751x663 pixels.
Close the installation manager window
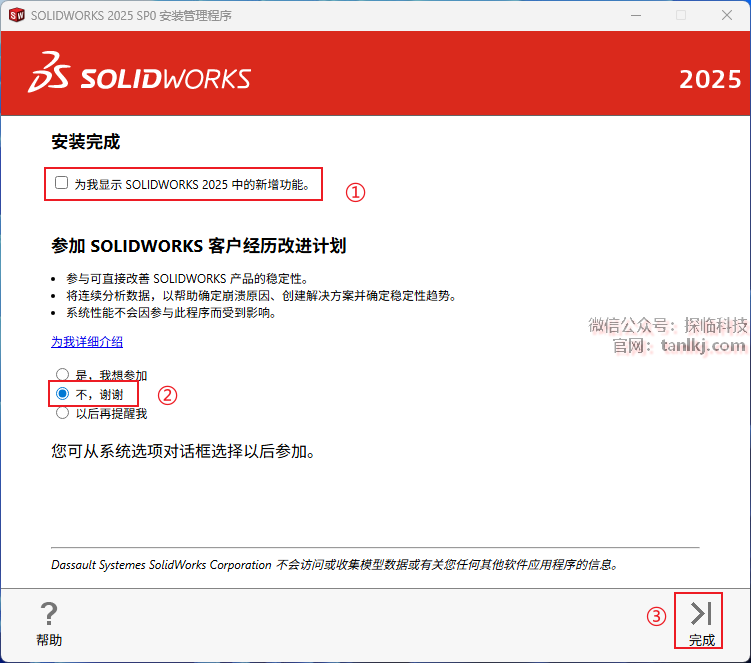pyautogui.click(x=726, y=15)
